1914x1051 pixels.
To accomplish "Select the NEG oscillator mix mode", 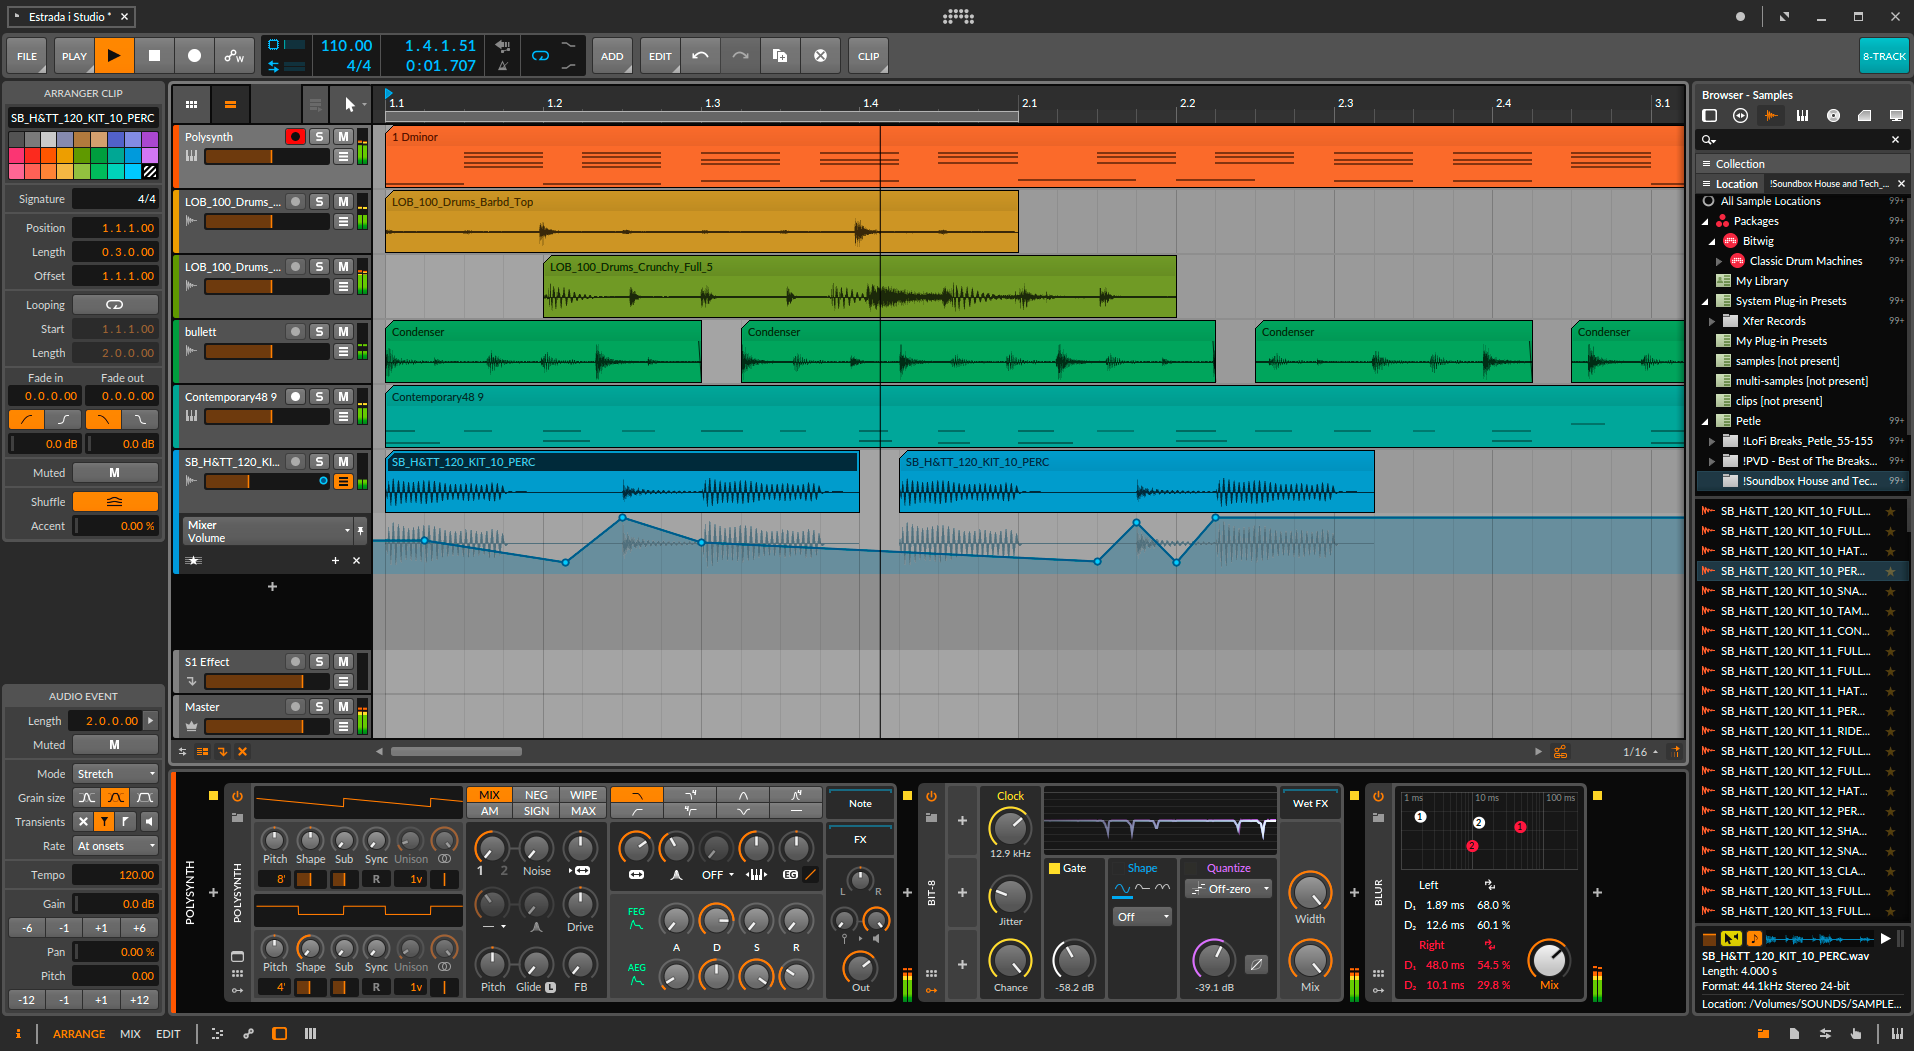I will 536,795.
